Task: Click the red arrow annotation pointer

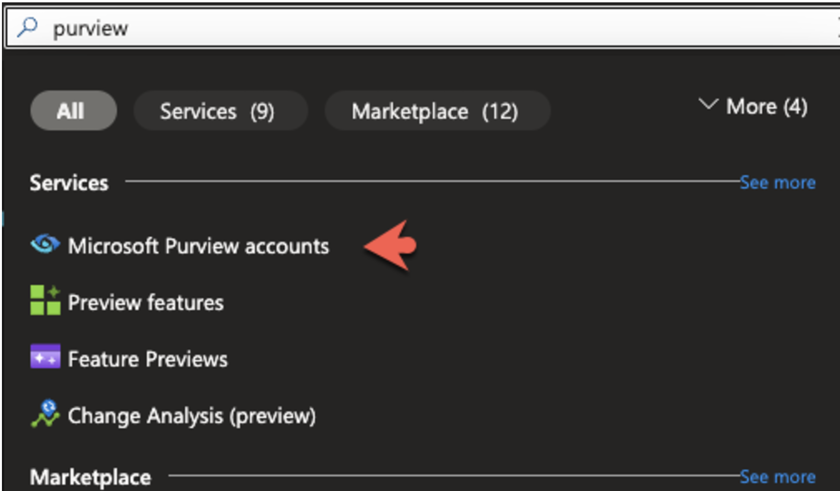Action: (x=390, y=245)
